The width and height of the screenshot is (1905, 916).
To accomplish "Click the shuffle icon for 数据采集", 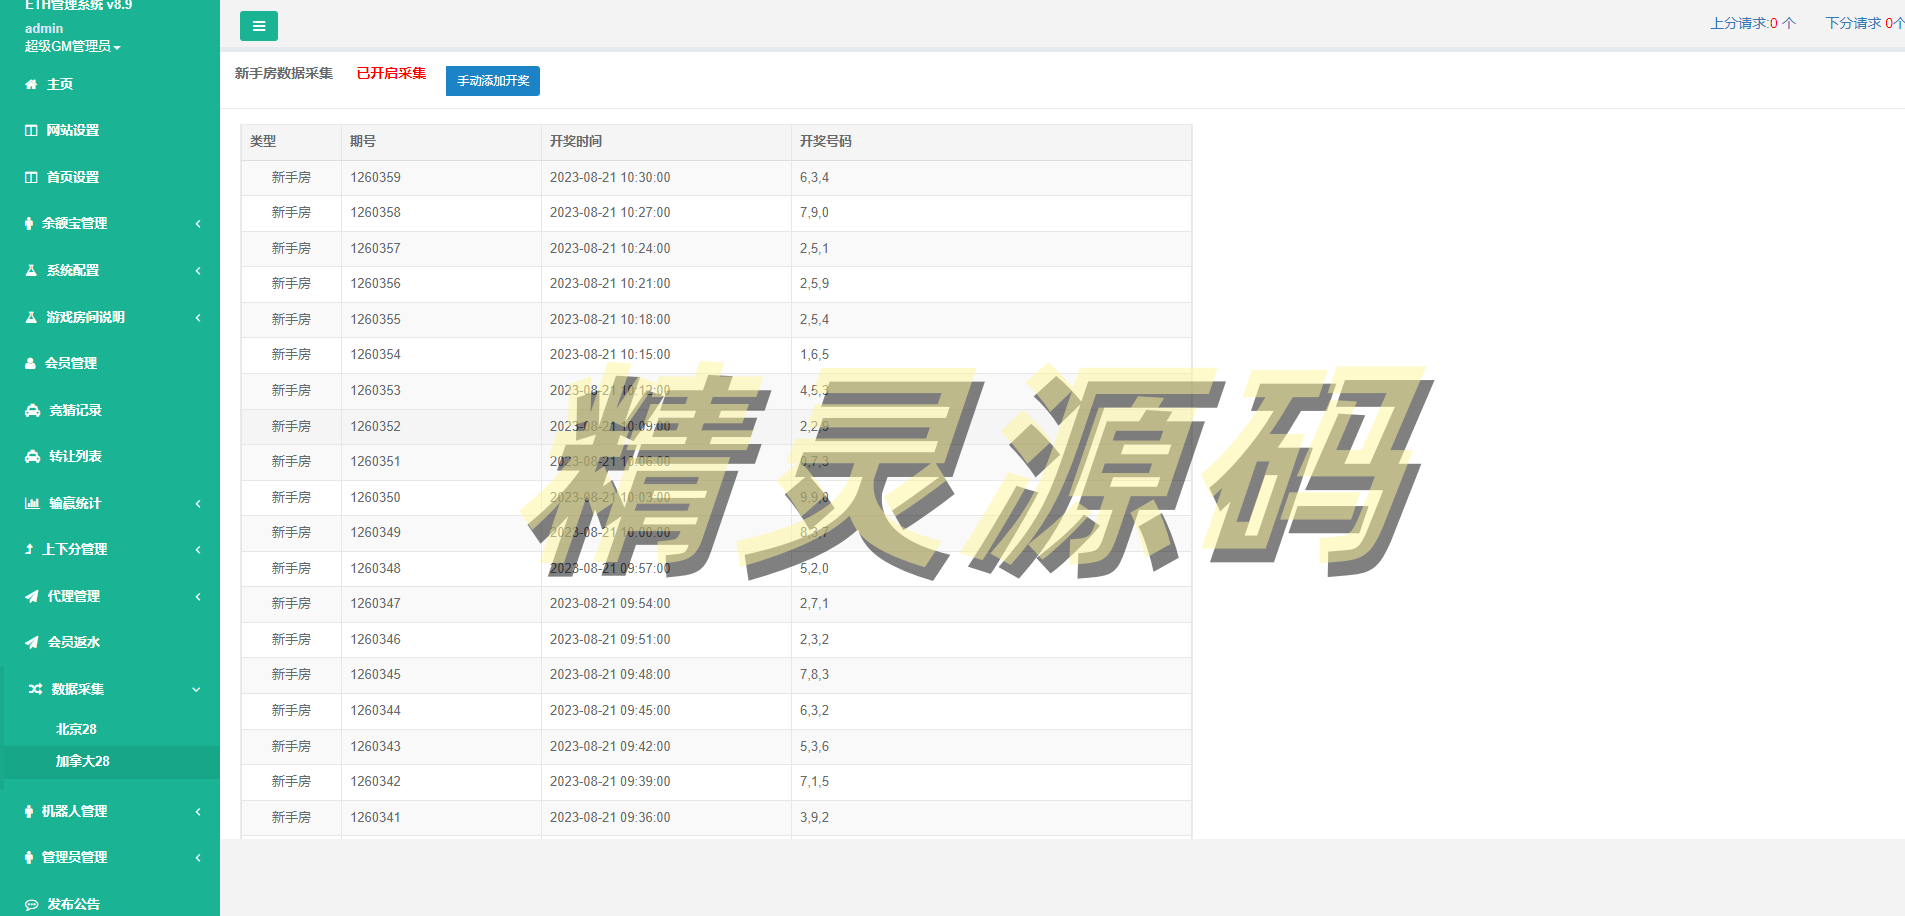I will click(x=35, y=690).
